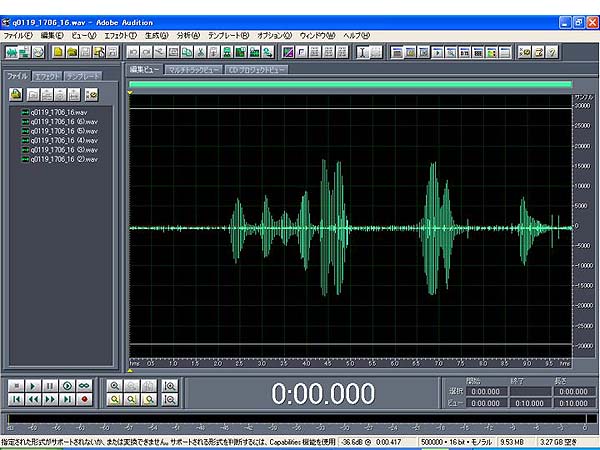The height and width of the screenshot is (450, 600).
Task: Click the circled Play to End button
Action: pyautogui.click(x=67, y=386)
